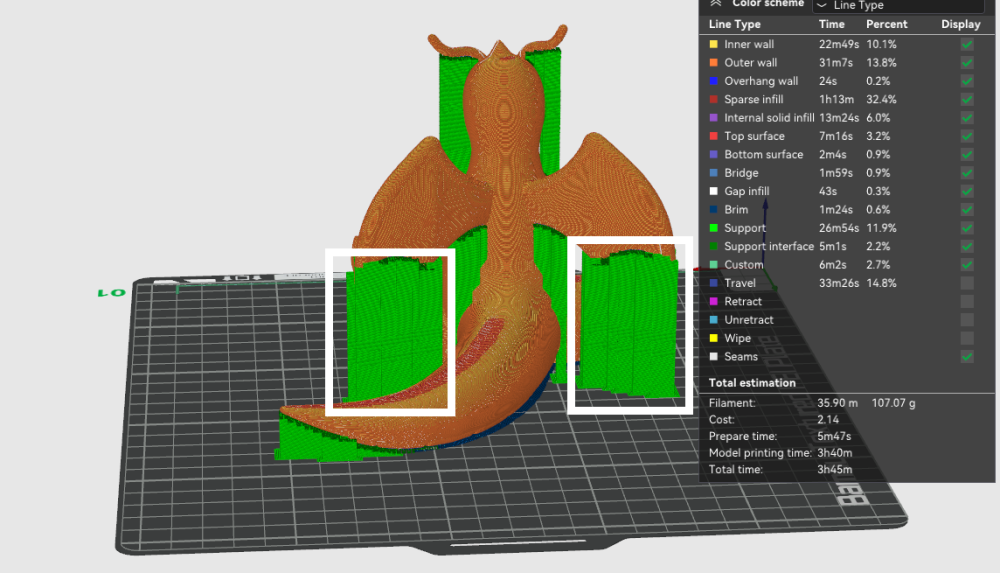The width and height of the screenshot is (1000, 573).
Task: Click the Bottom surface color swatch
Action: point(714,154)
